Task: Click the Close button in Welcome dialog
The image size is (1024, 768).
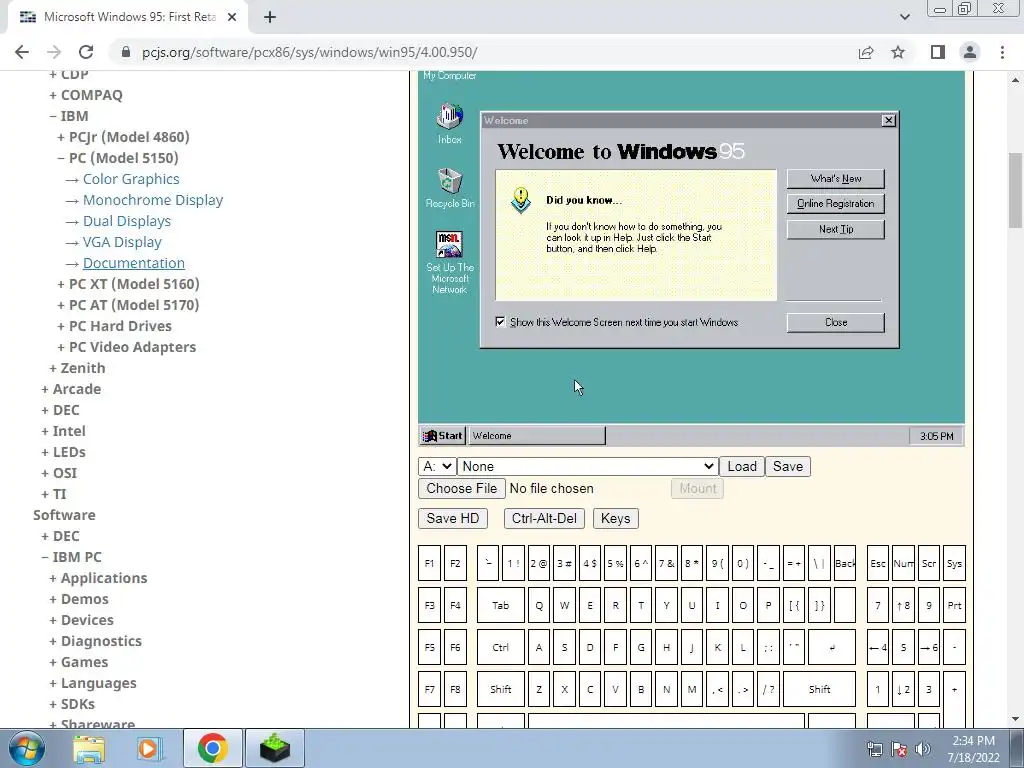Action: click(836, 323)
